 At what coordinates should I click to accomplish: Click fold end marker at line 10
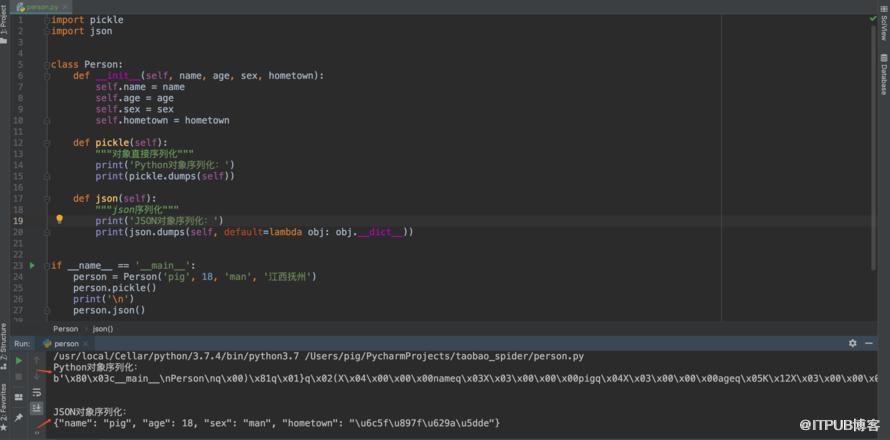(x=47, y=120)
